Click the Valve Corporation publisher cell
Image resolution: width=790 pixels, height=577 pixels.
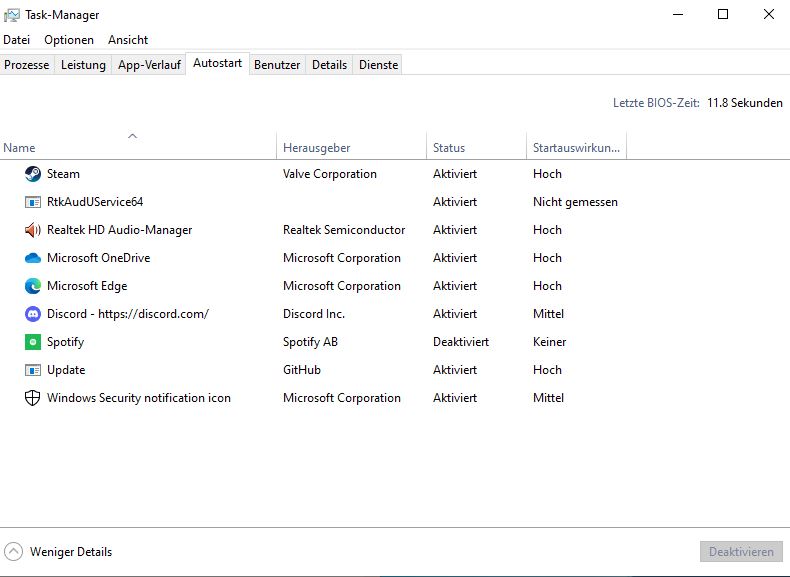point(330,174)
